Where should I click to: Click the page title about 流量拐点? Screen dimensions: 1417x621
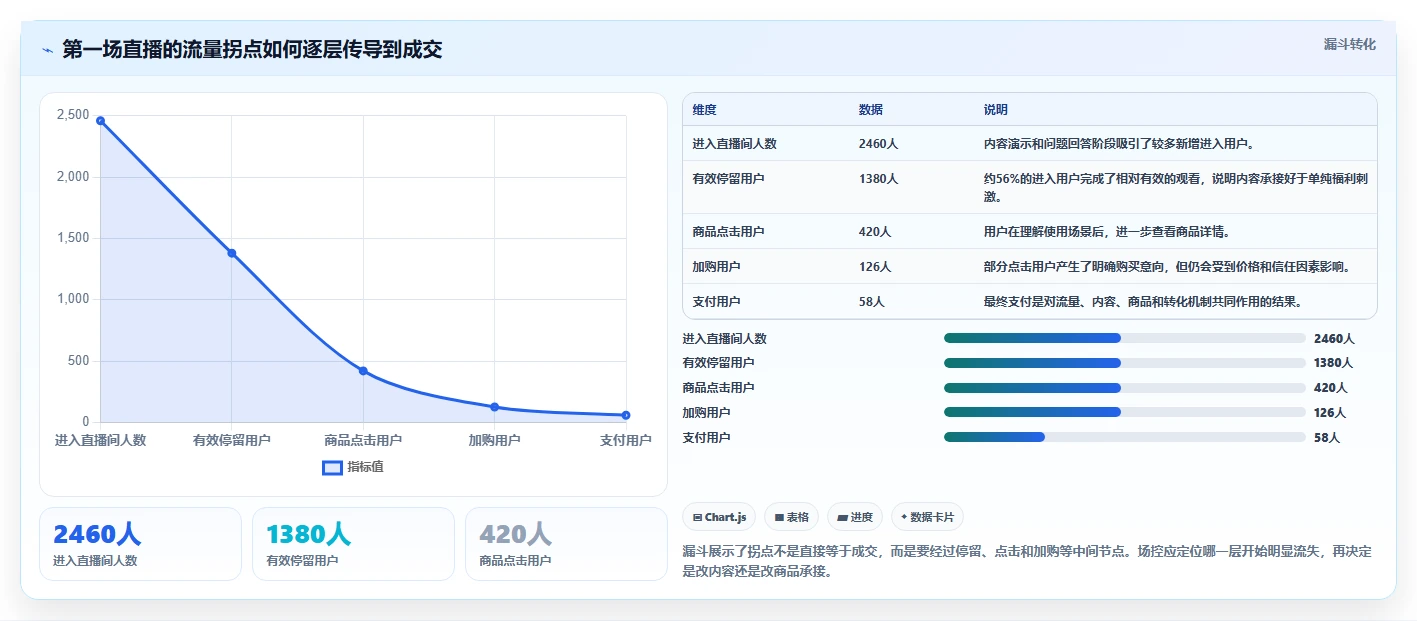[252, 50]
